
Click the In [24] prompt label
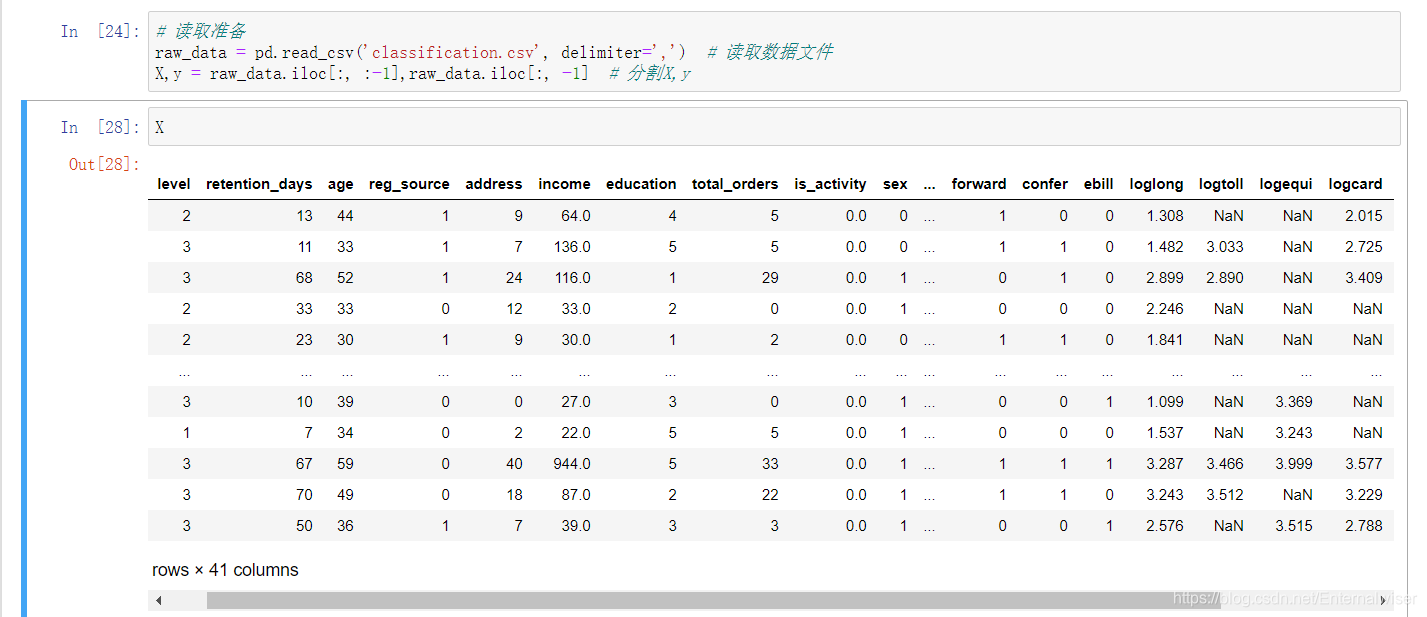point(101,31)
